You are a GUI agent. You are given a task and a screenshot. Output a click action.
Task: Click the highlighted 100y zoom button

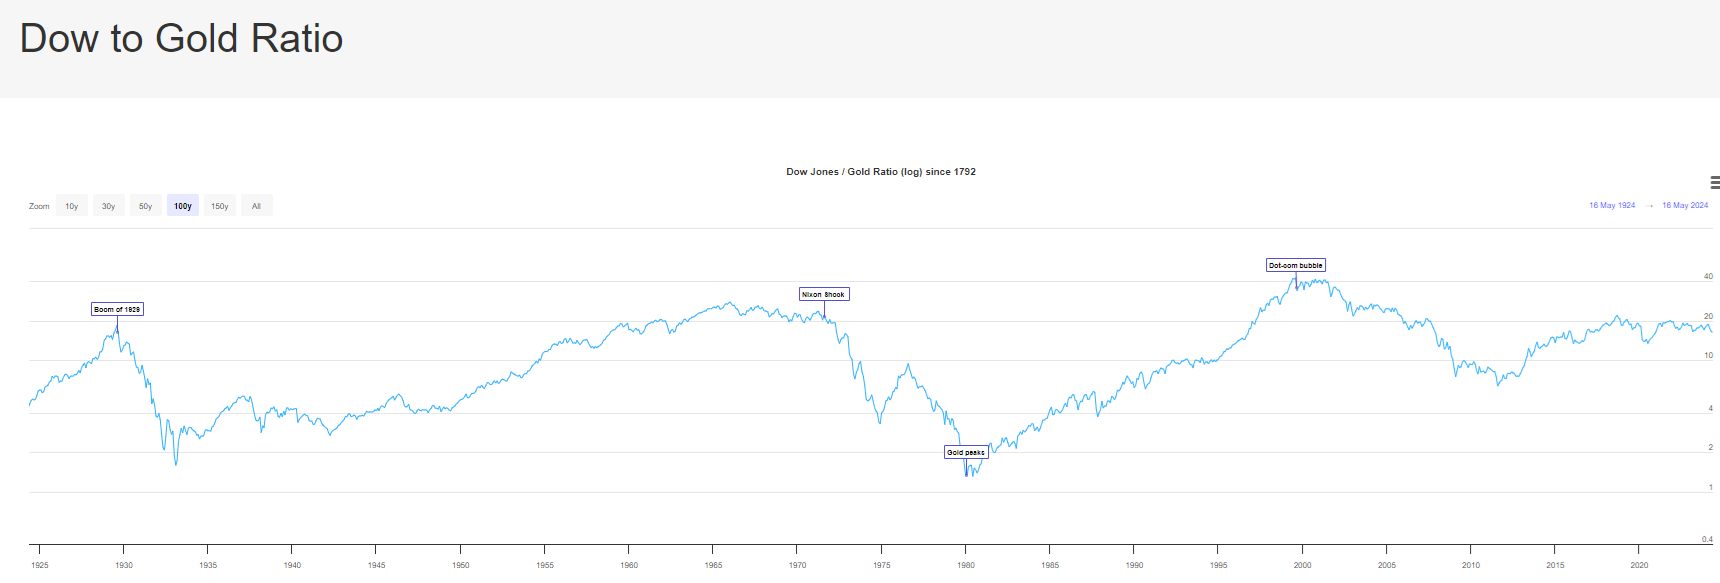pyautogui.click(x=183, y=206)
